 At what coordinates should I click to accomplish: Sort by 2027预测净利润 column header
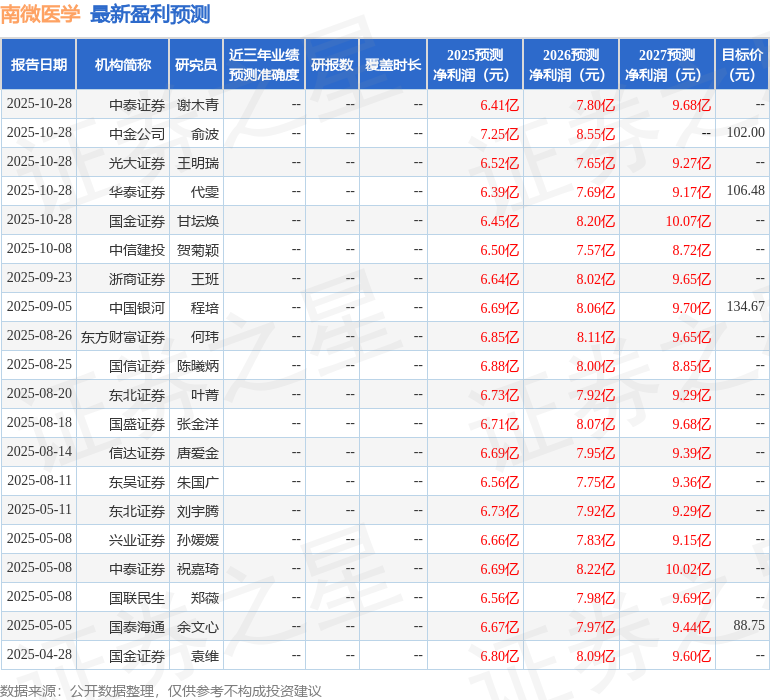[x=667, y=65]
